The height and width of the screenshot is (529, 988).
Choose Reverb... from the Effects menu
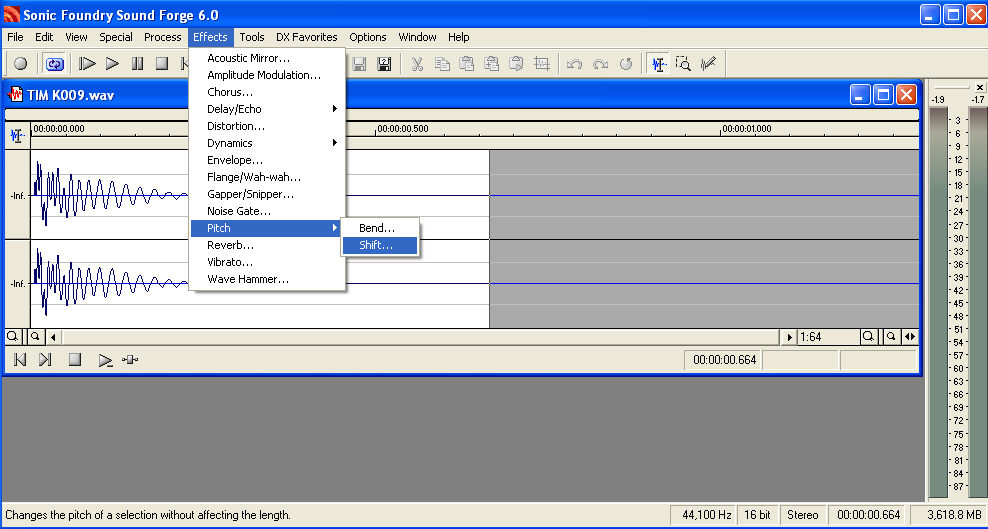click(267, 245)
